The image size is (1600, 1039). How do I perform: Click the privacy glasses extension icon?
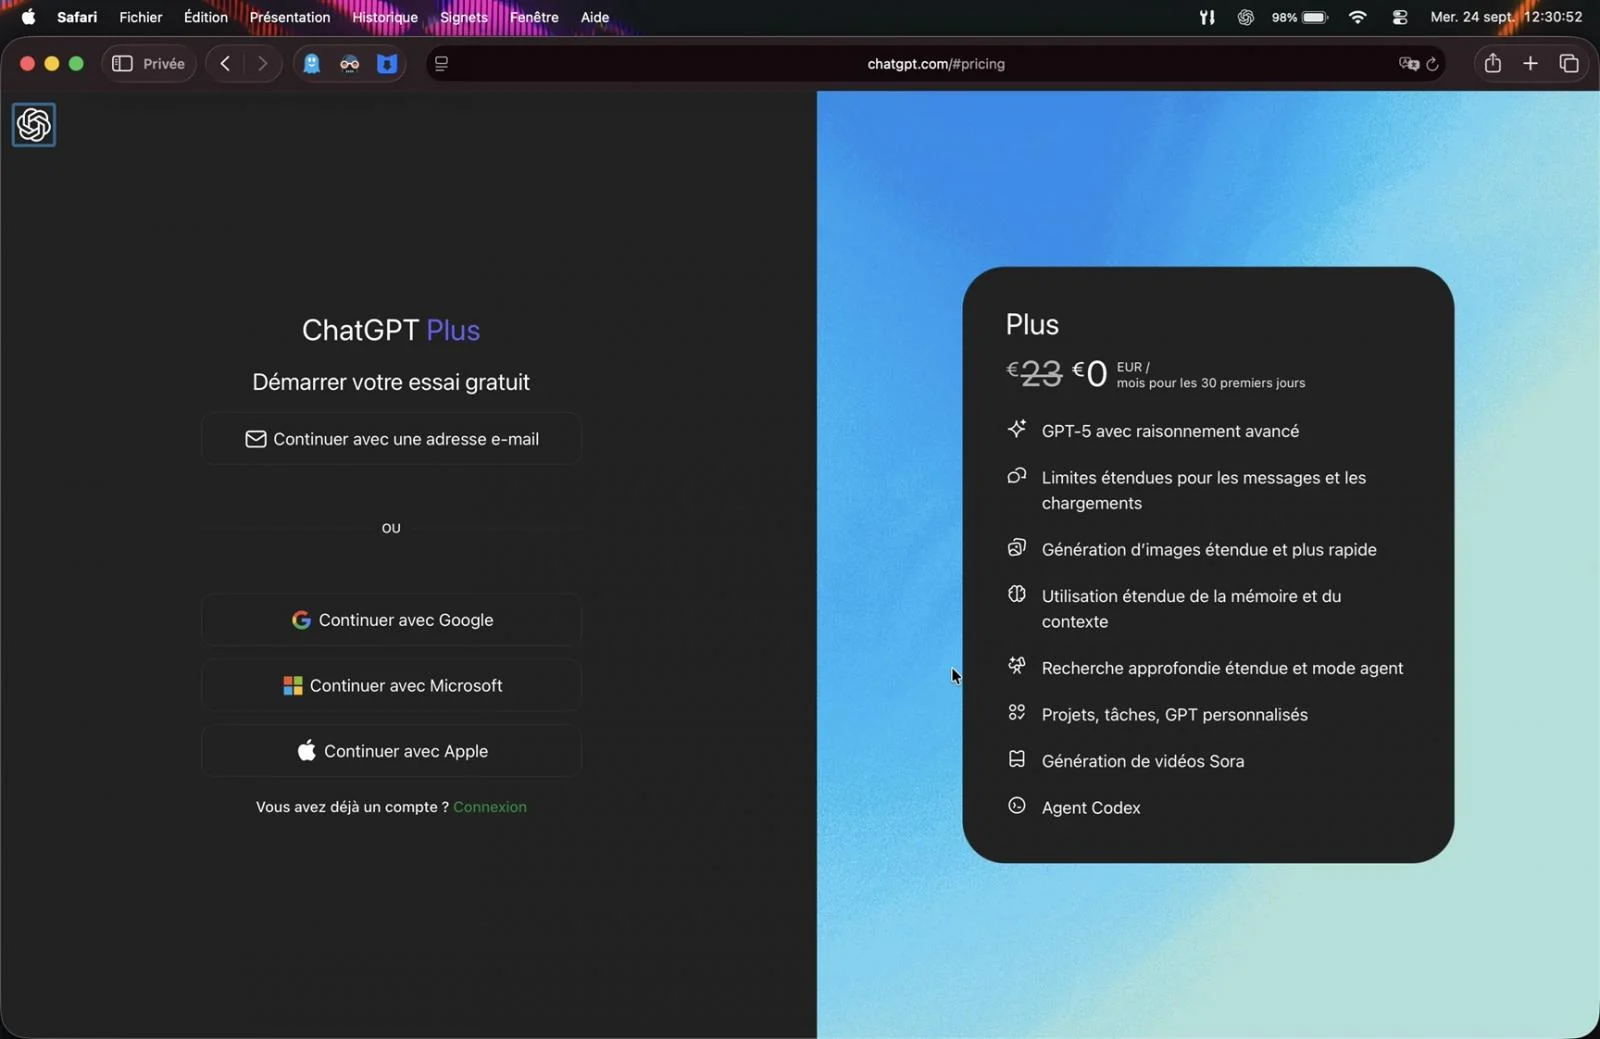[349, 63]
